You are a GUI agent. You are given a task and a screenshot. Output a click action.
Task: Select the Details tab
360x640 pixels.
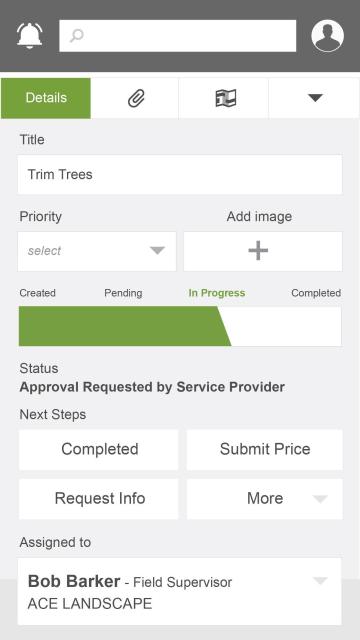pos(46,98)
